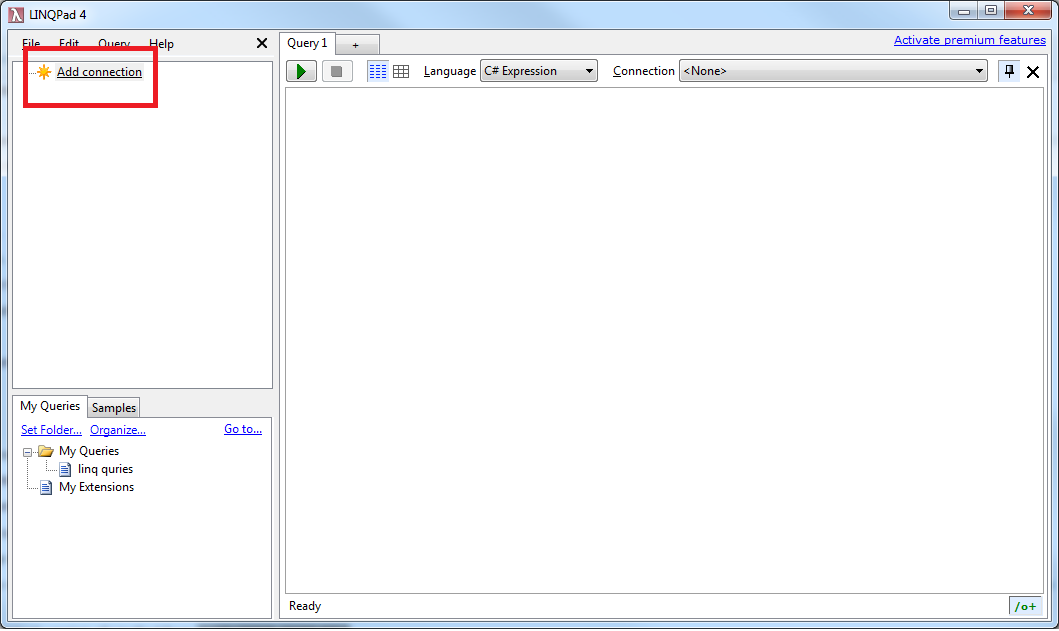Click the /o+ status bar indicator
Screen dimensions: 1059x631
[x=1025, y=606]
